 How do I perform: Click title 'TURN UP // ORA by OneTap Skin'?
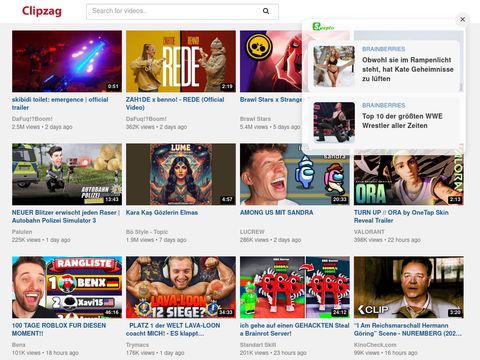point(401,216)
